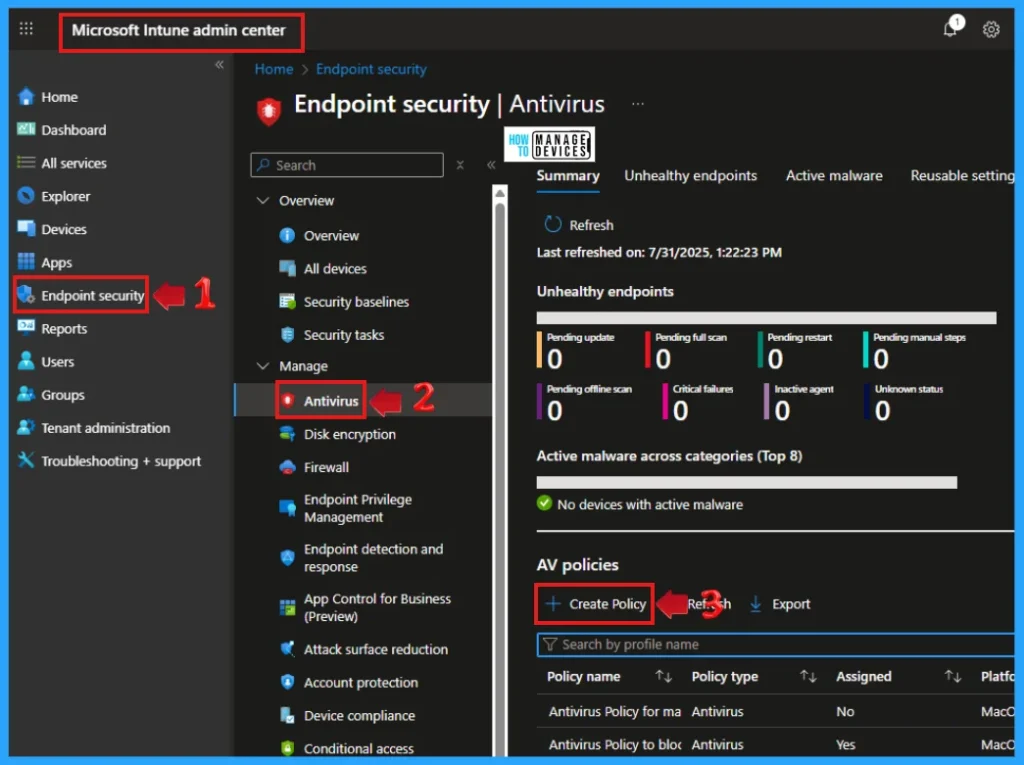This screenshot has height=765, width=1024.
Task: Go to Home breadcrumb link
Action: click(274, 69)
